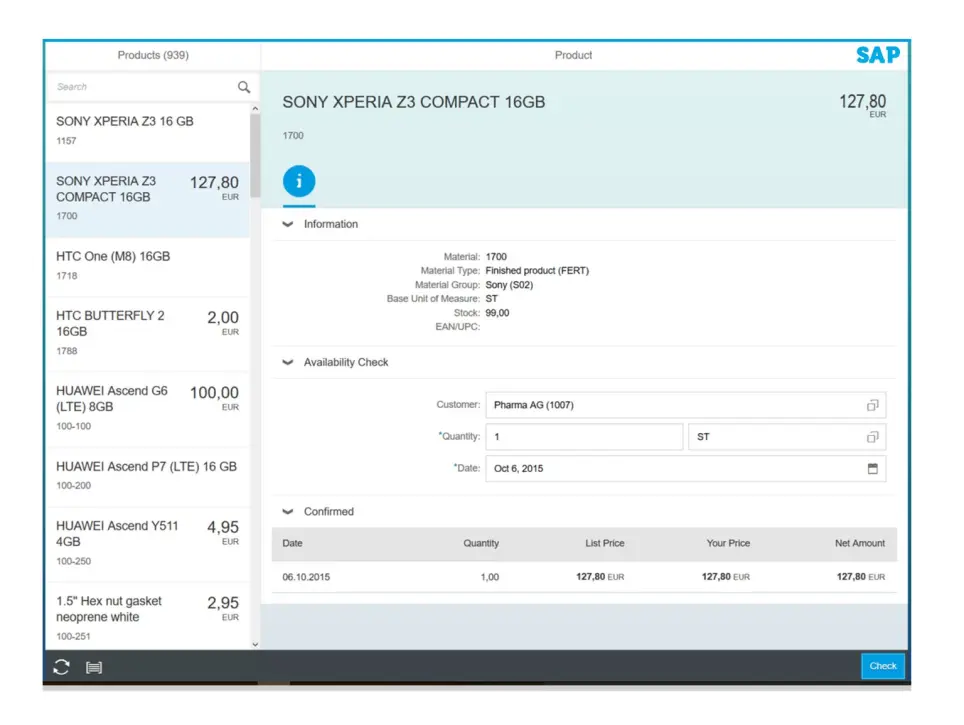This screenshot has height=725, width=964.
Task: Click the product list scrollbar thumb
Action: (255, 155)
